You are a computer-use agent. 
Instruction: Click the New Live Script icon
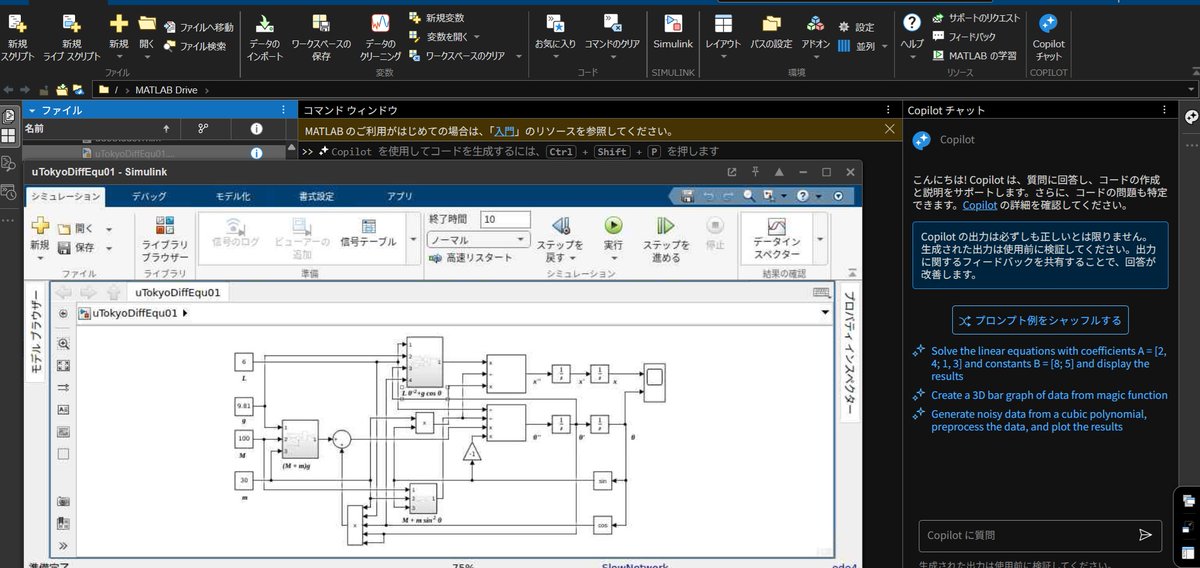71,23
